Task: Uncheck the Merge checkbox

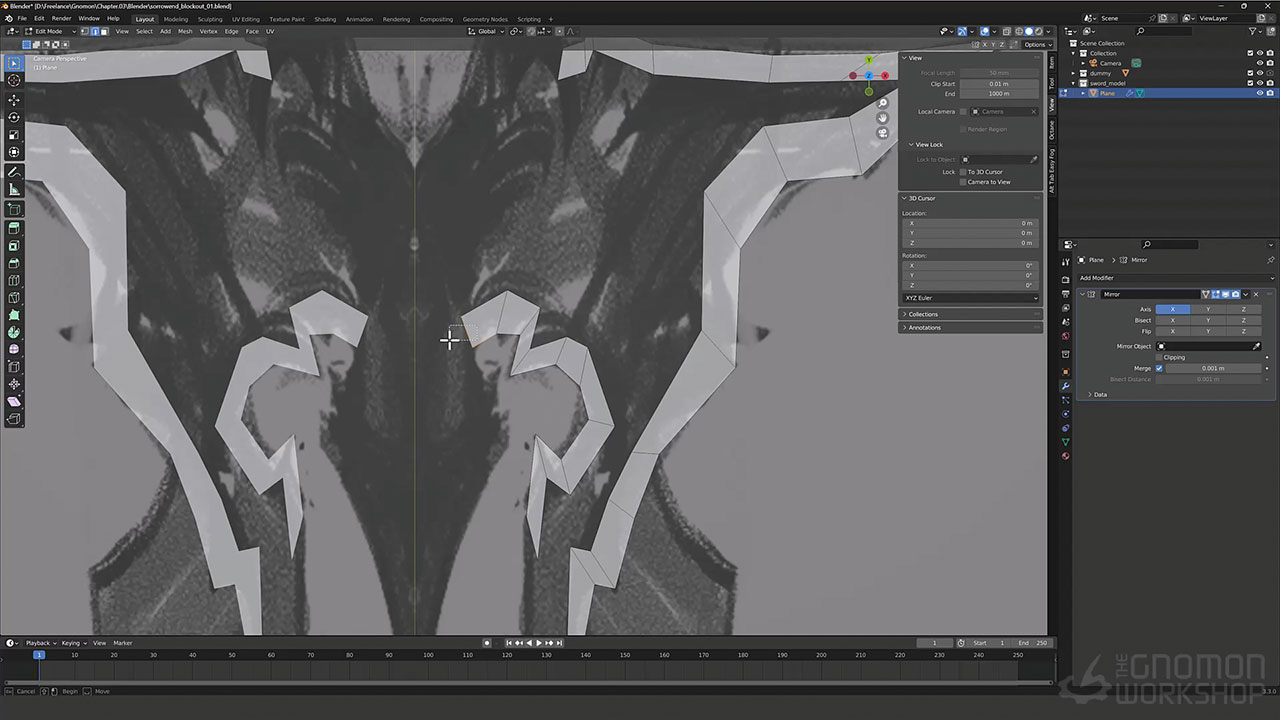Action: click(x=1159, y=368)
